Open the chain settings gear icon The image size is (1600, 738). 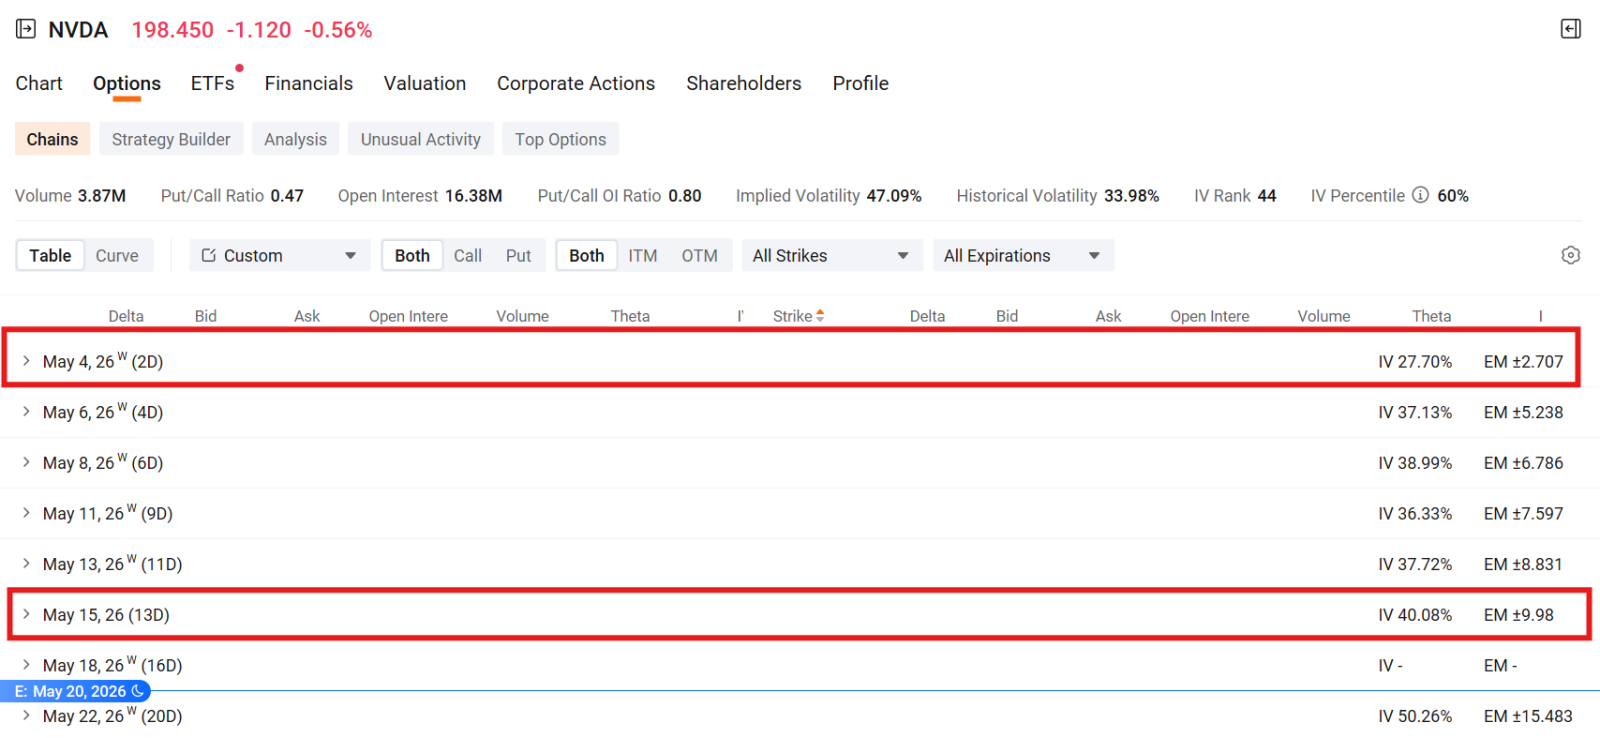1571,255
